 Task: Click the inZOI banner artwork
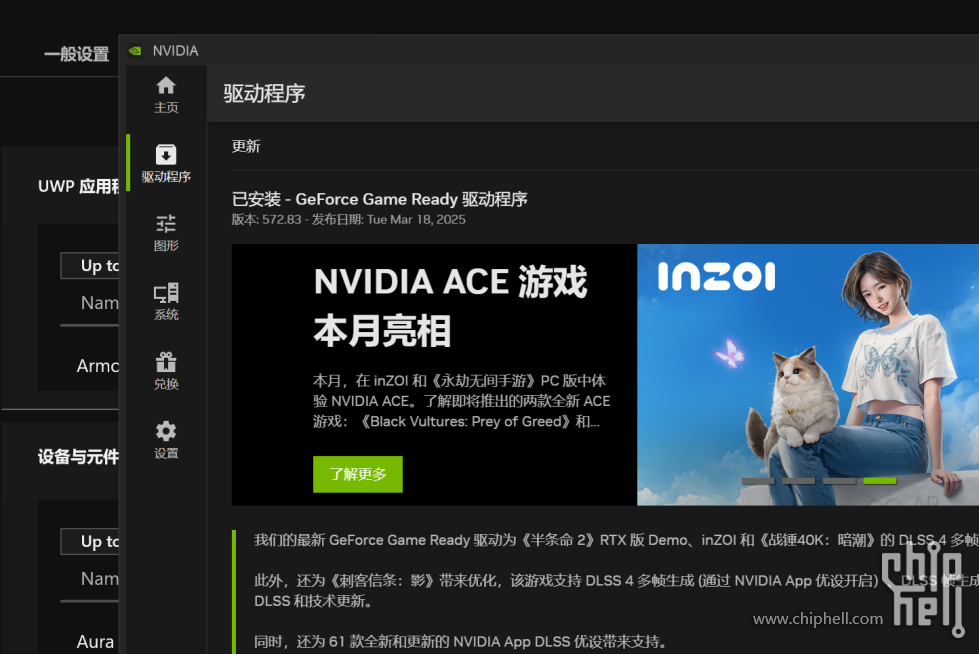click(808, 375)
